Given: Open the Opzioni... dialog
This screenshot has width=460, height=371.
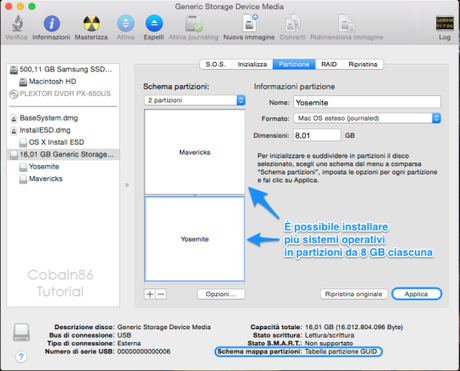Looking at the screenshot, I should [221, 294].
